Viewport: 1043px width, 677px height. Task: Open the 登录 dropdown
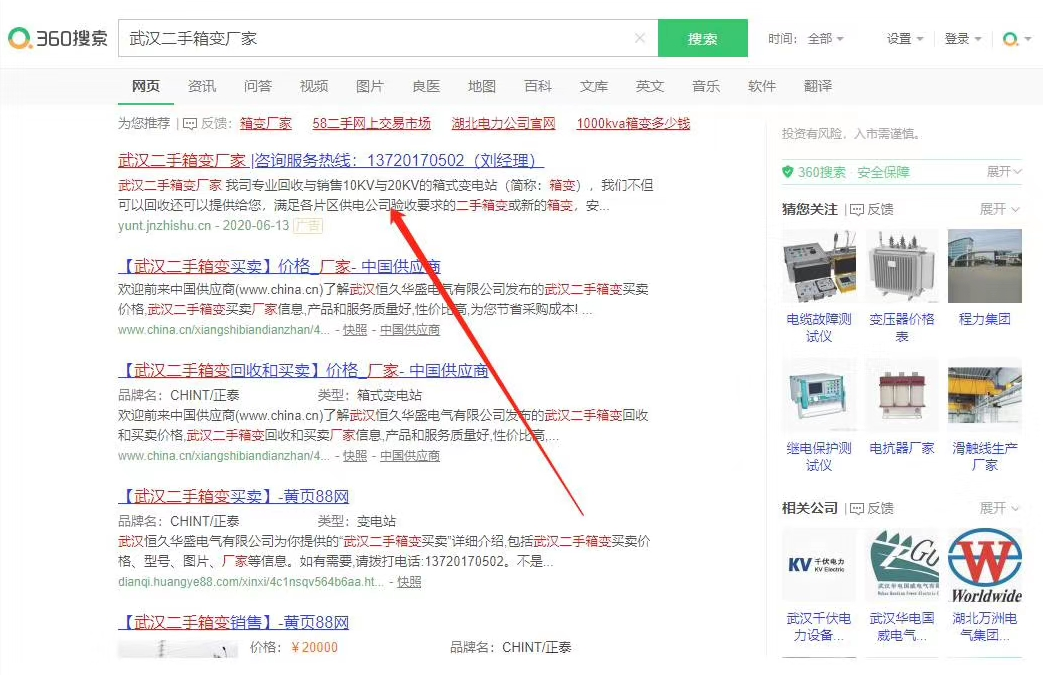963,39
